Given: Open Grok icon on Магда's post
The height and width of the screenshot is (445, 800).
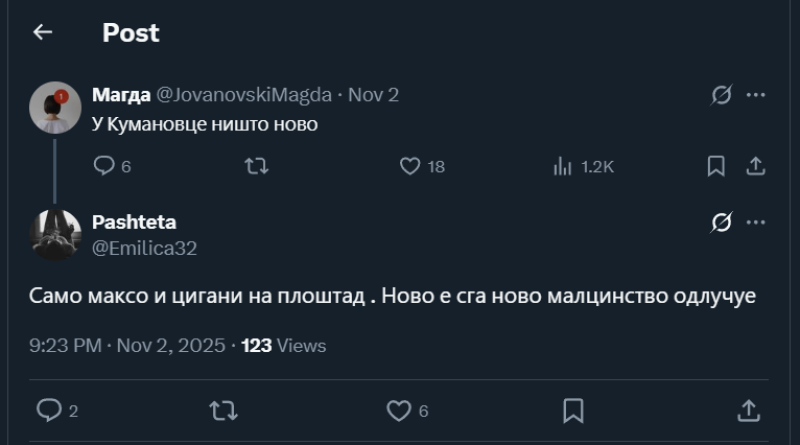Looking at the screenshot, I should click(x=721, y=95).
